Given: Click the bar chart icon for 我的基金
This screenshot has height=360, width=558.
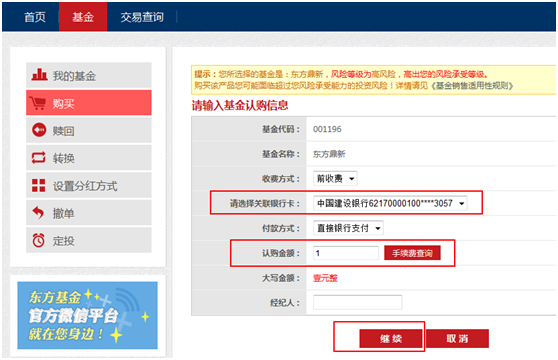Looking at the screenshot, I should pyautogui.click(x=39, y=75).
